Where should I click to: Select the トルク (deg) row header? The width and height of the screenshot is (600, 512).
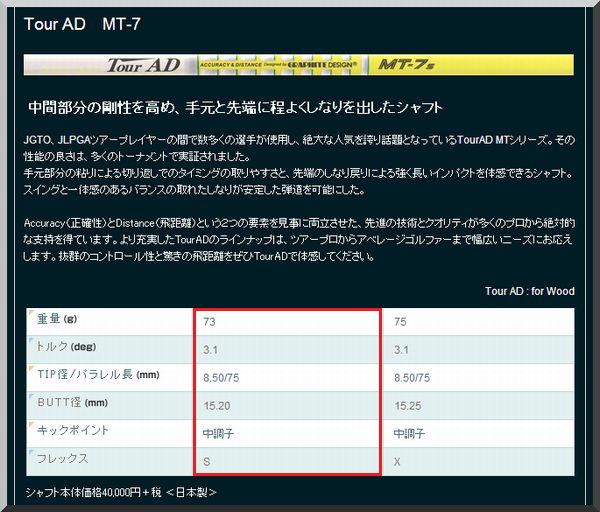click(x=109, y=350)
